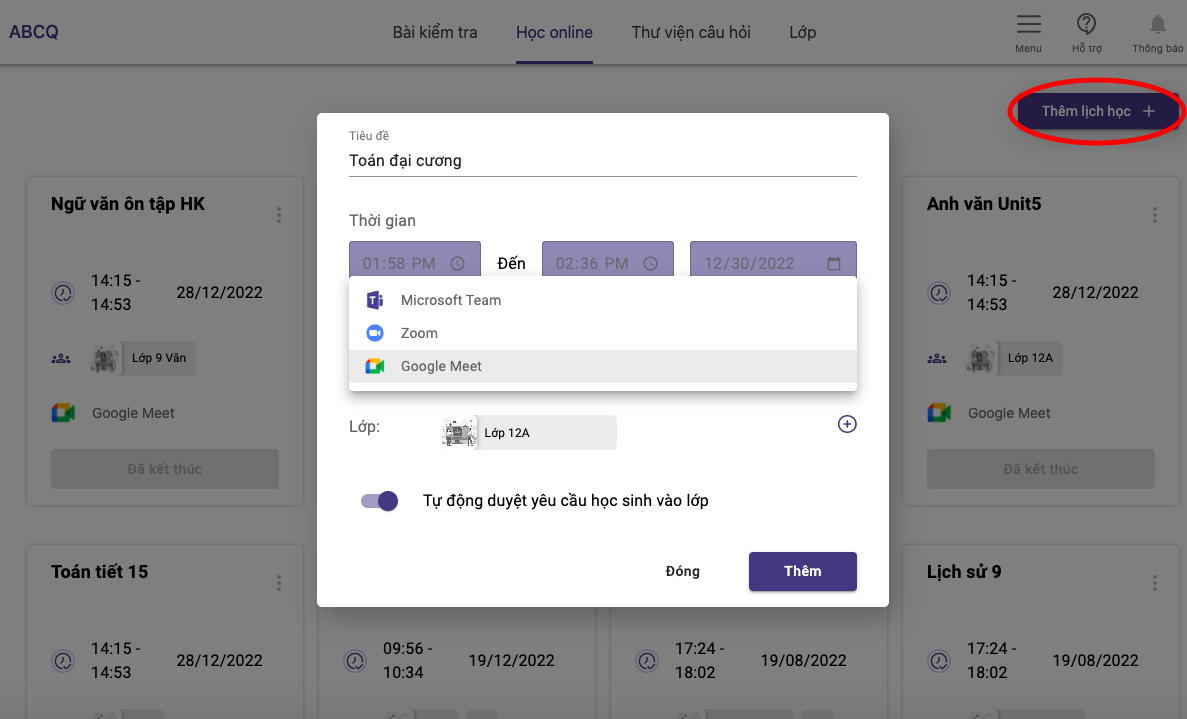Open three-dot menu on Anh văn Unit5 card
This screenshot has height=719, width=1187.
(x=1155, y=214)
